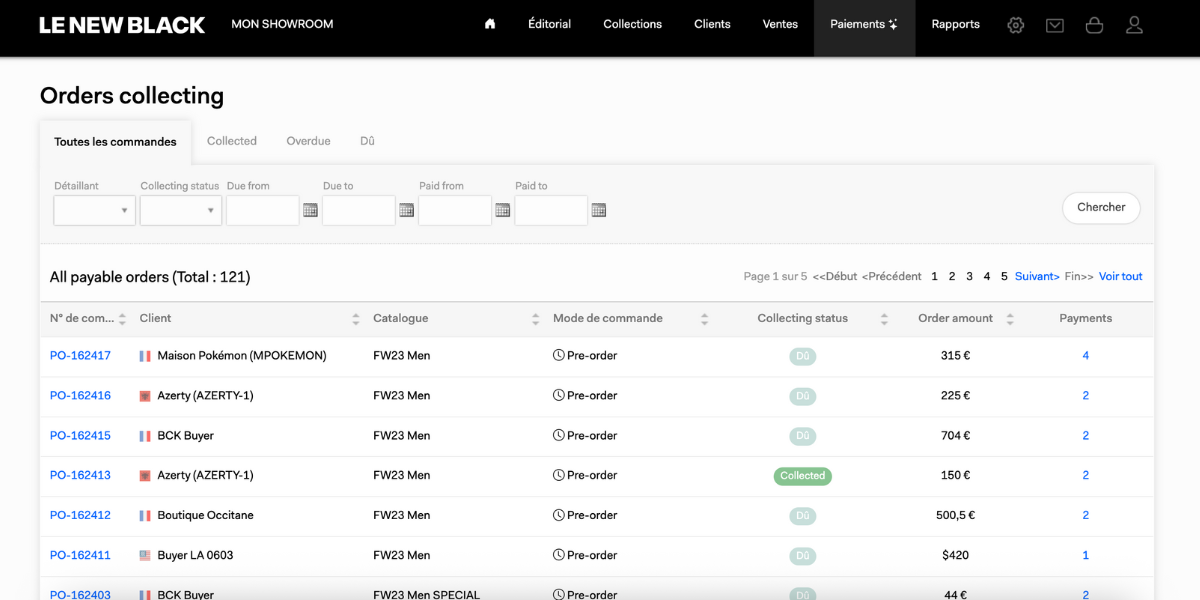Go to the home icon in navbar
The image size is (1200, 600).
[x=490, y=24]
